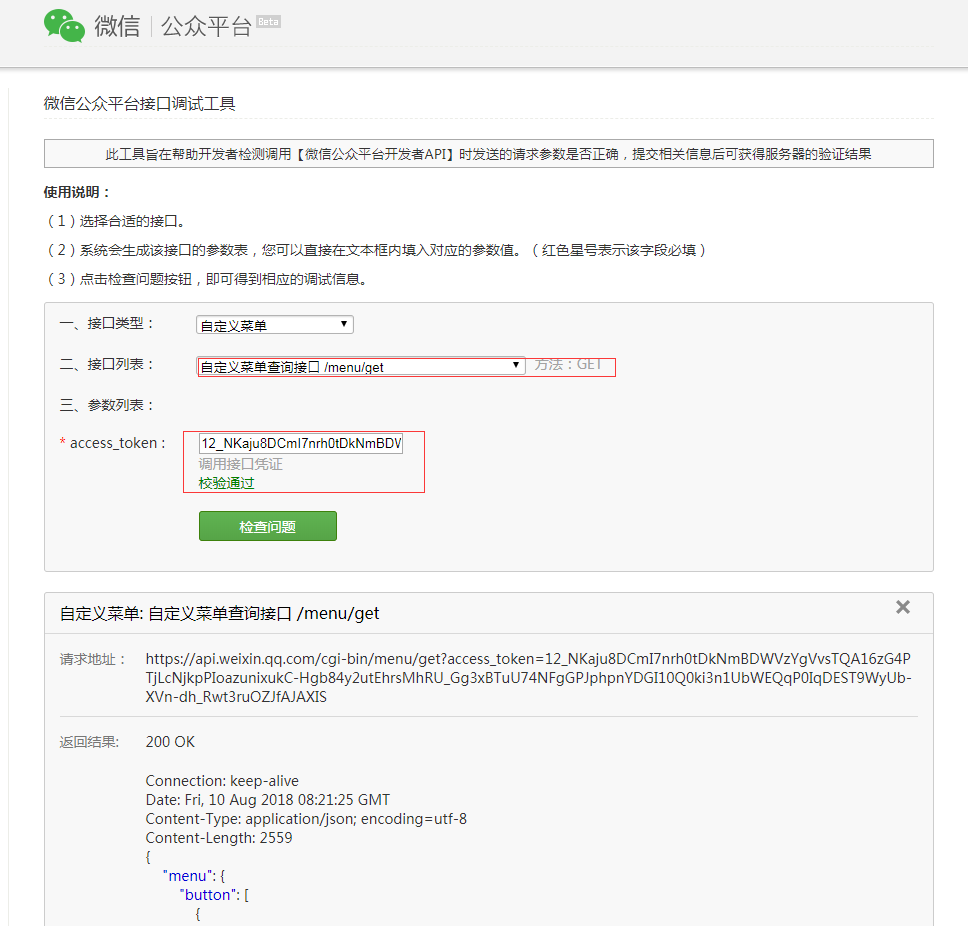Viewport: 968px width, 926px height.
Task: Click instruction step (2) about 参数表
Action: click(377, 250)
